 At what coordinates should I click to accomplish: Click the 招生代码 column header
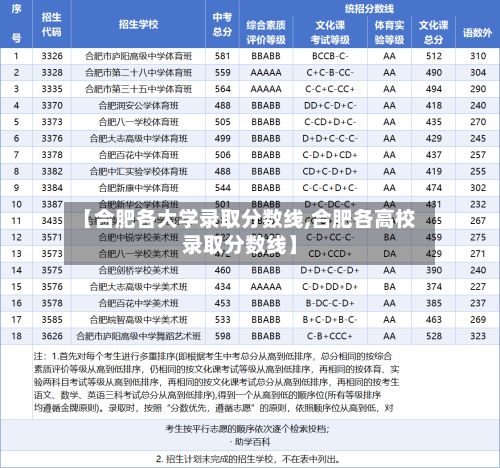click(51, 24)
